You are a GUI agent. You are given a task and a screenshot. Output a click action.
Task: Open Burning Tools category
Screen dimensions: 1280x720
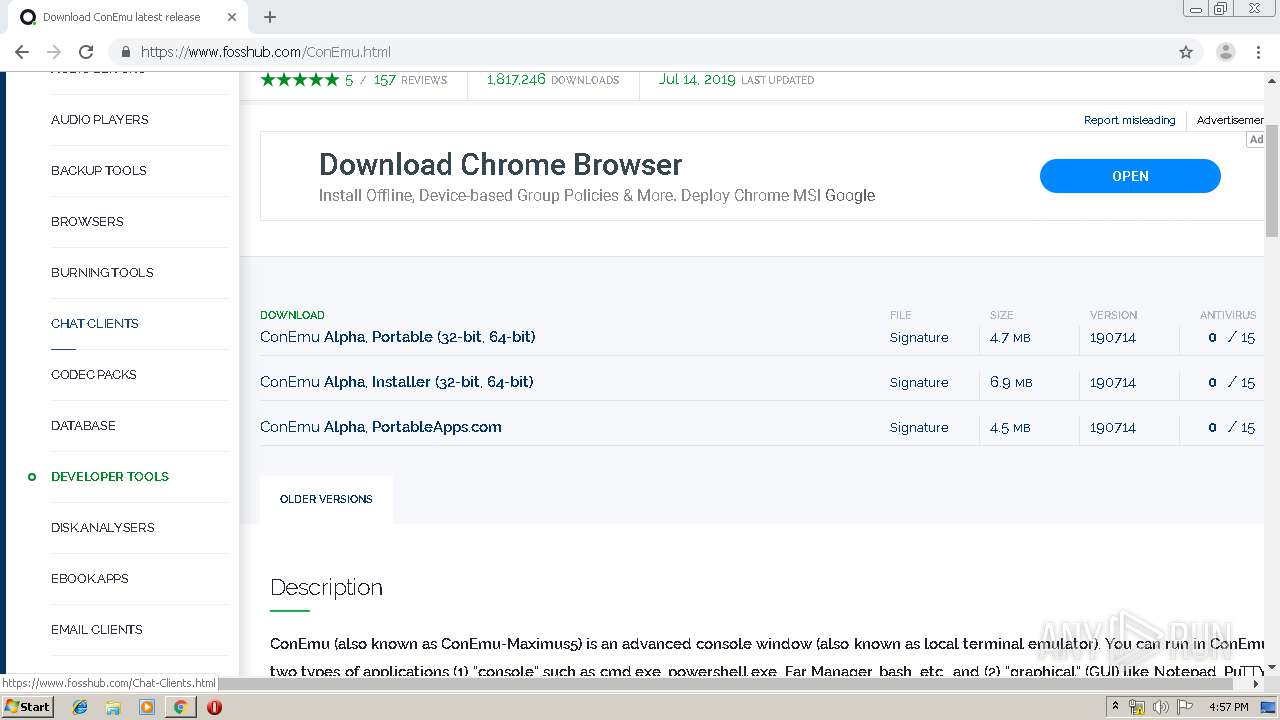(x=102, y=272)
